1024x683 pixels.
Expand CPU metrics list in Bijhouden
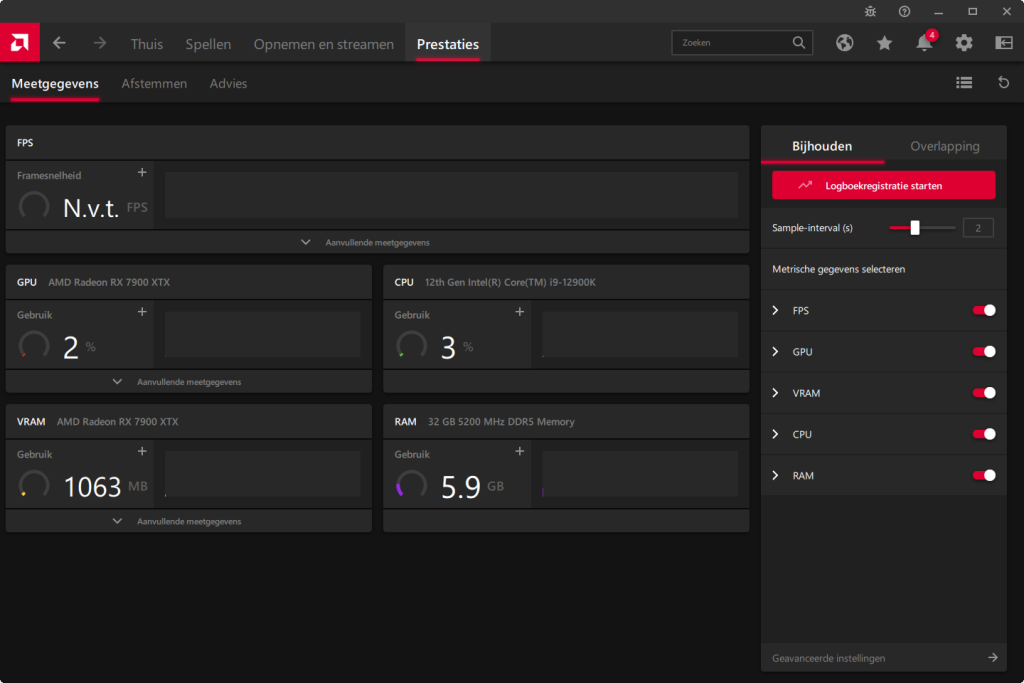[x=775, y=434]
